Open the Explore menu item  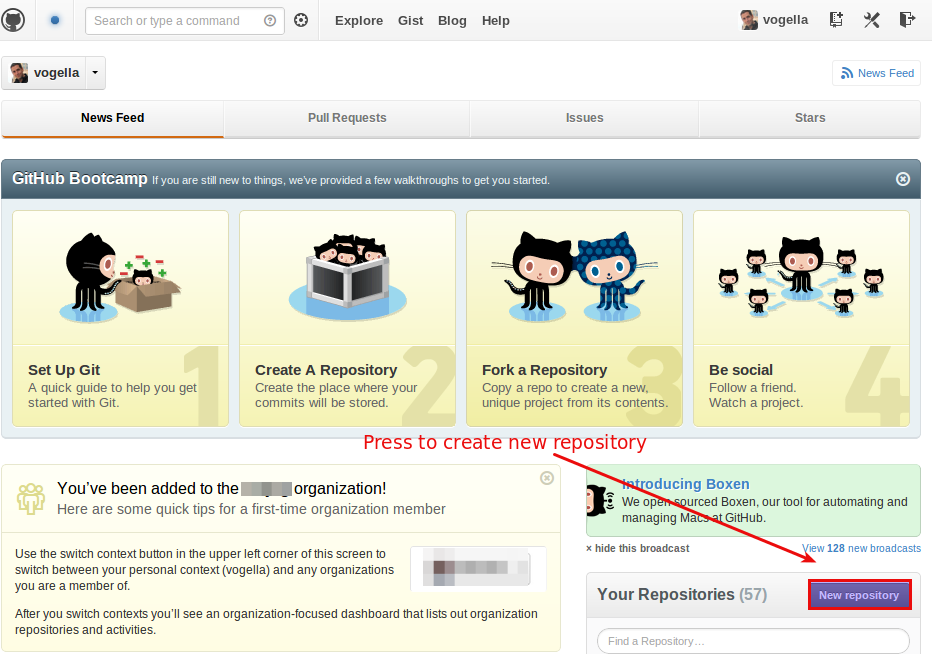359,21
